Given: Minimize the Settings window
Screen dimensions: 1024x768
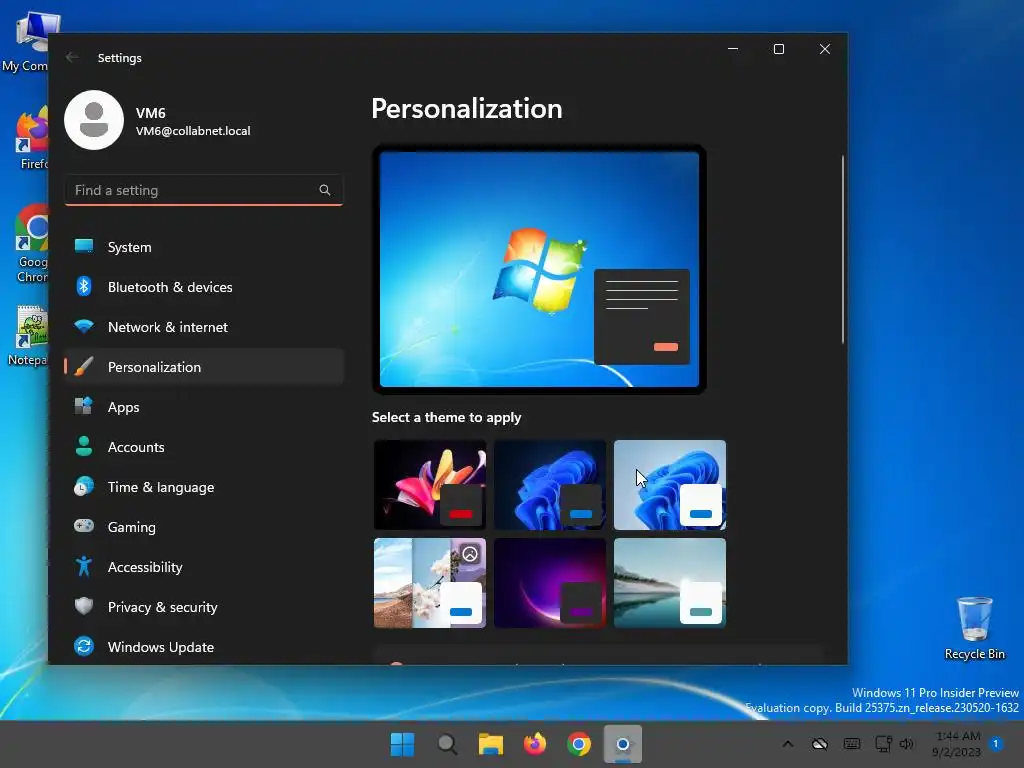Looking at the screenshot, I should pos(733,49).
